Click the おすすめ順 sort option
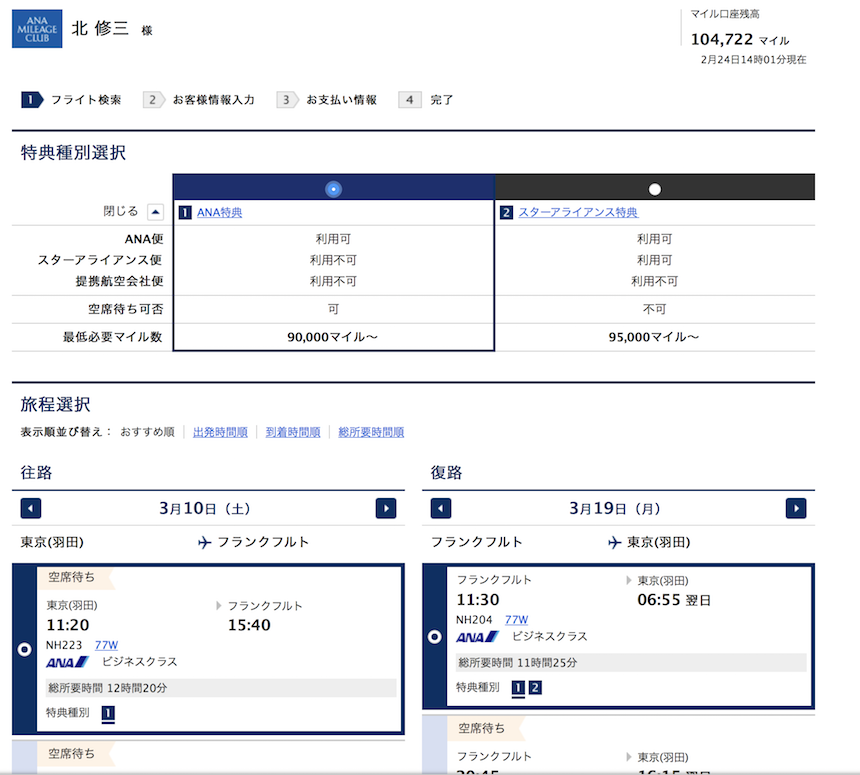The image size is (860, 775). [147, 432]
